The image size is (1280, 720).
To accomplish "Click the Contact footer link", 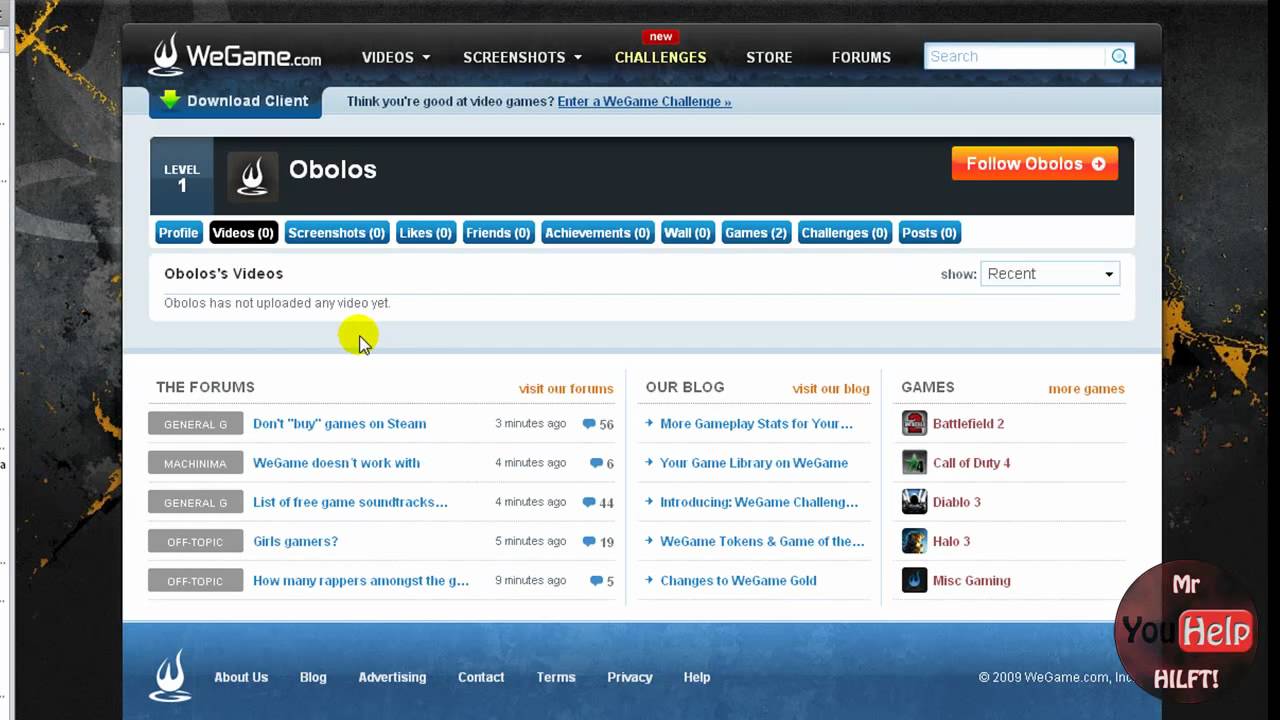I will [x=481, y=677].
